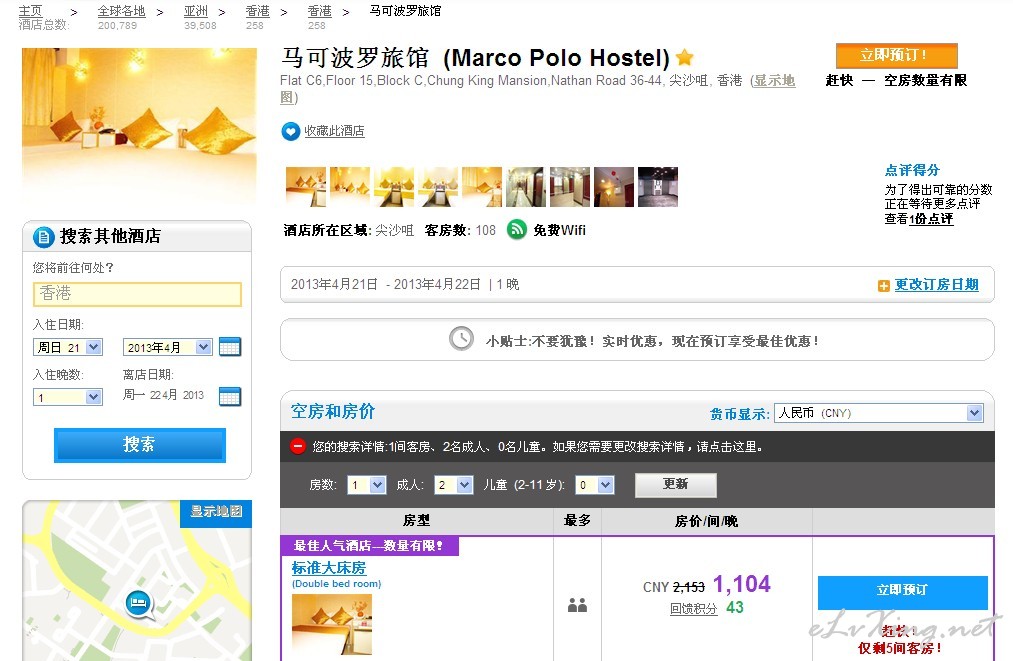Open the 房数 rooms dropdown
This screenshot has height=661, width=1013.
pyautogui.click(x=366, y=485)
